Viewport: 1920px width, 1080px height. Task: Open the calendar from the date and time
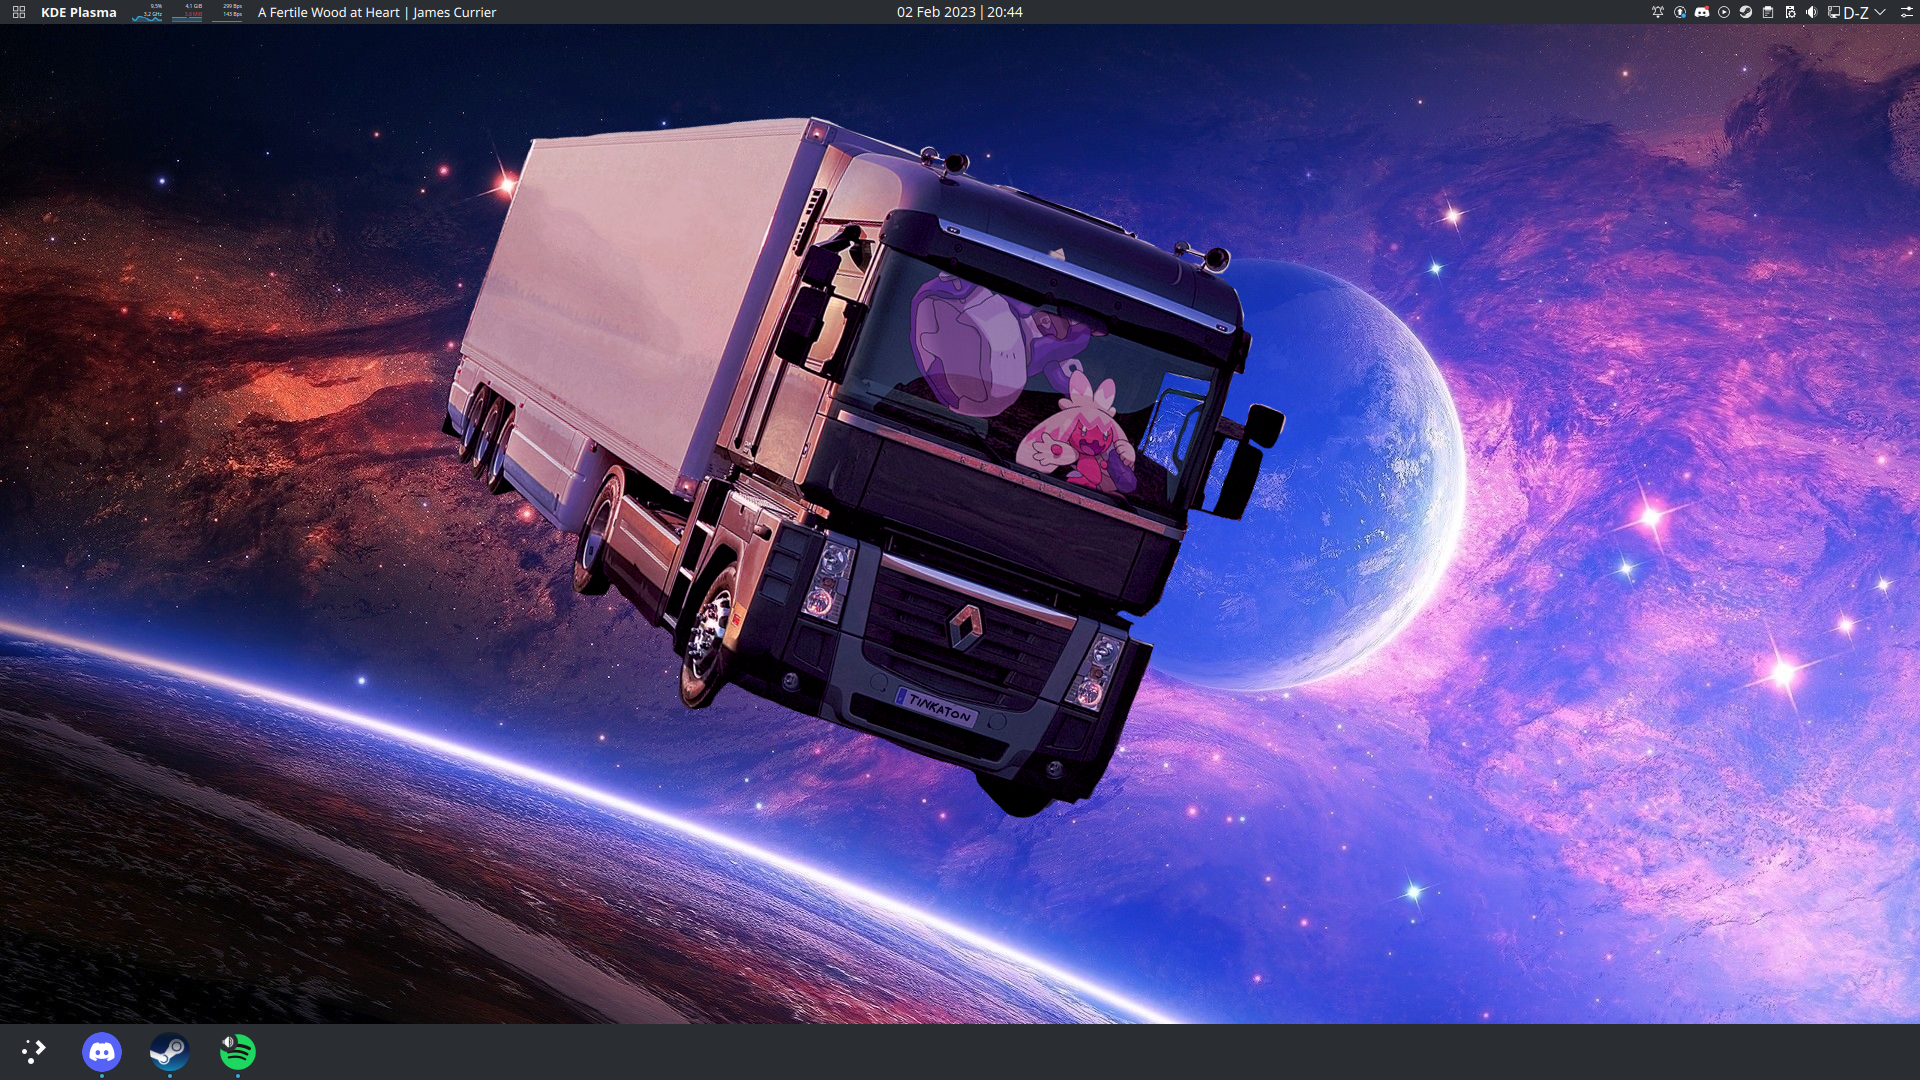(959, 12)
